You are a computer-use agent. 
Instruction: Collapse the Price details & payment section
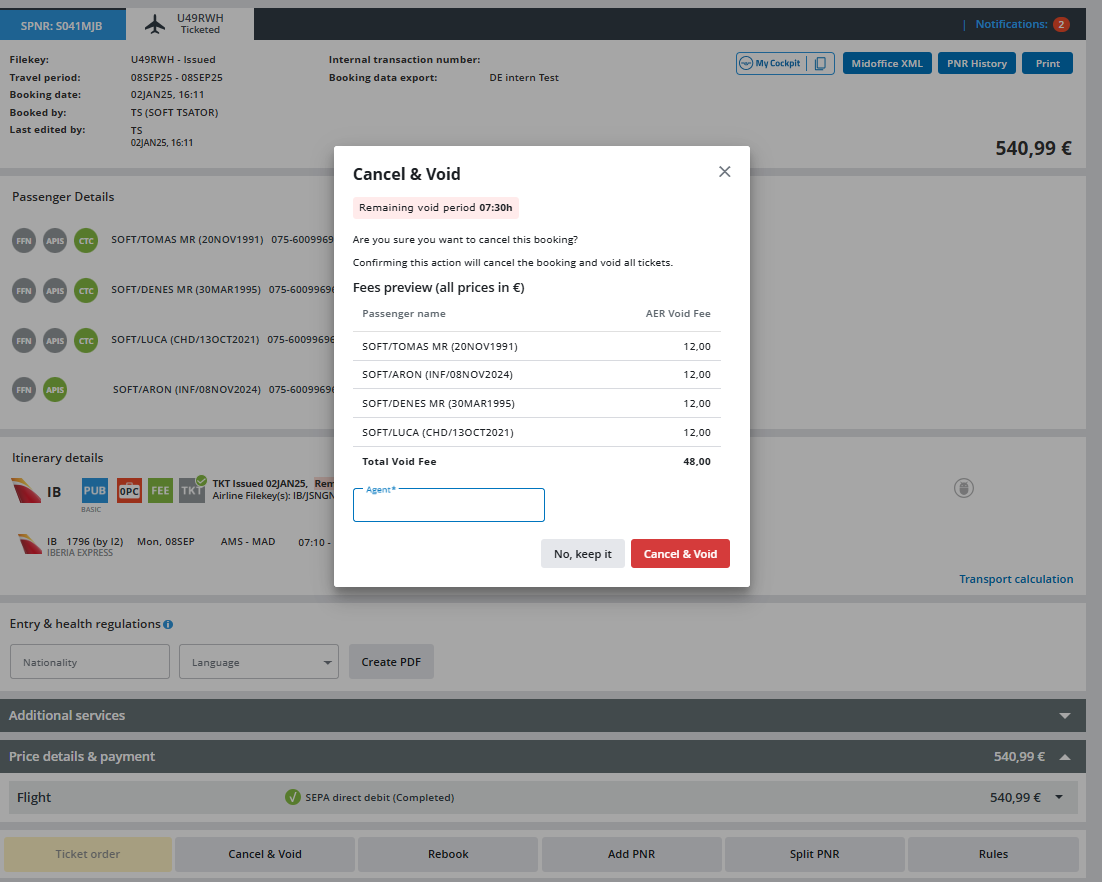point(1065,757)
